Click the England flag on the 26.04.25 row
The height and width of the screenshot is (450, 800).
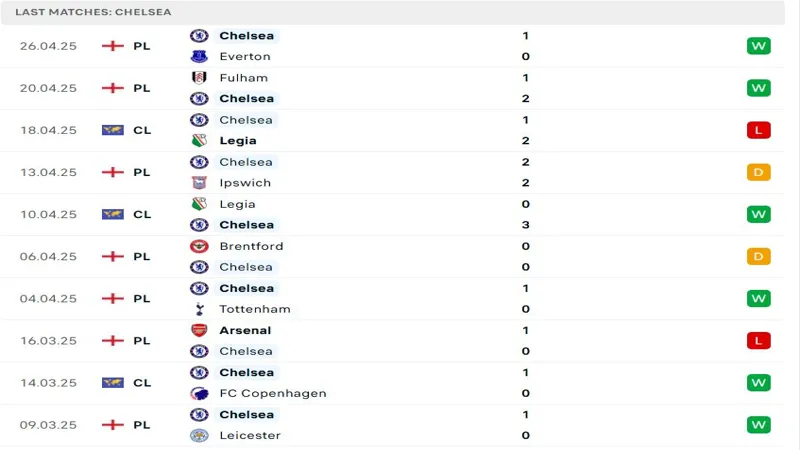tap(113, 46)
